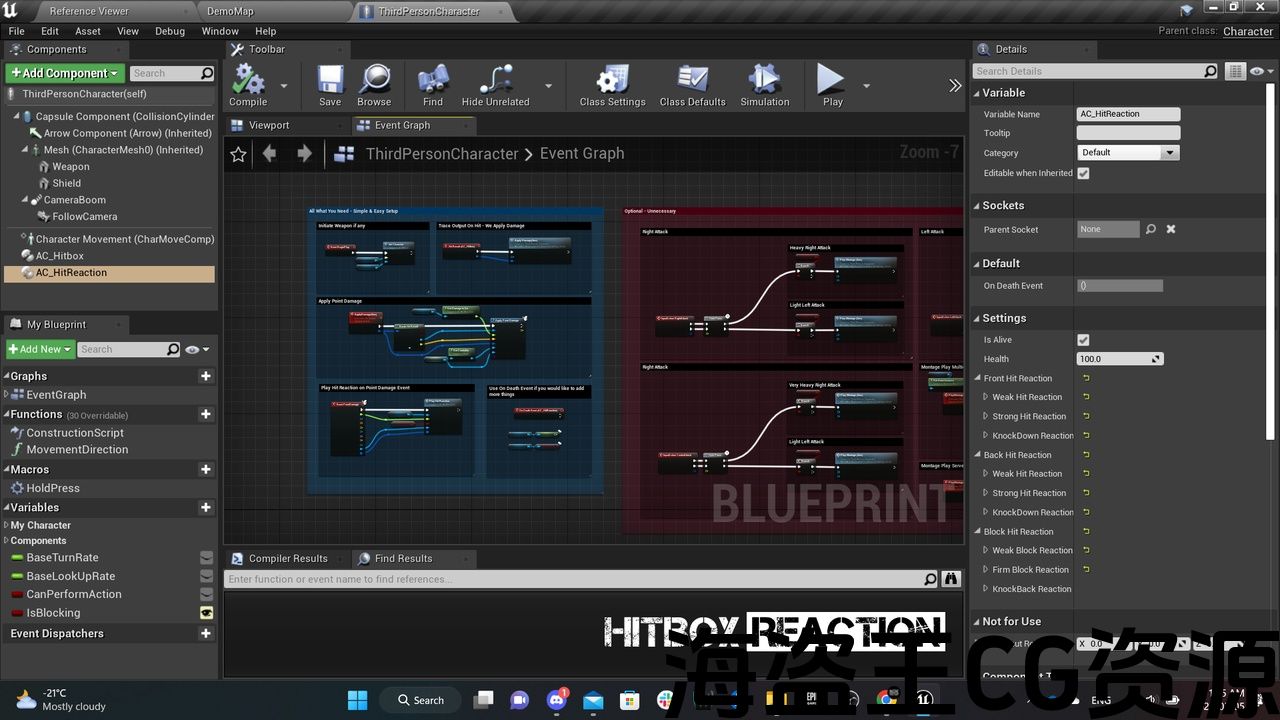1280x720 pixels.
Task: Click the Compile toolbar icon
Action: tap(247, 84)
